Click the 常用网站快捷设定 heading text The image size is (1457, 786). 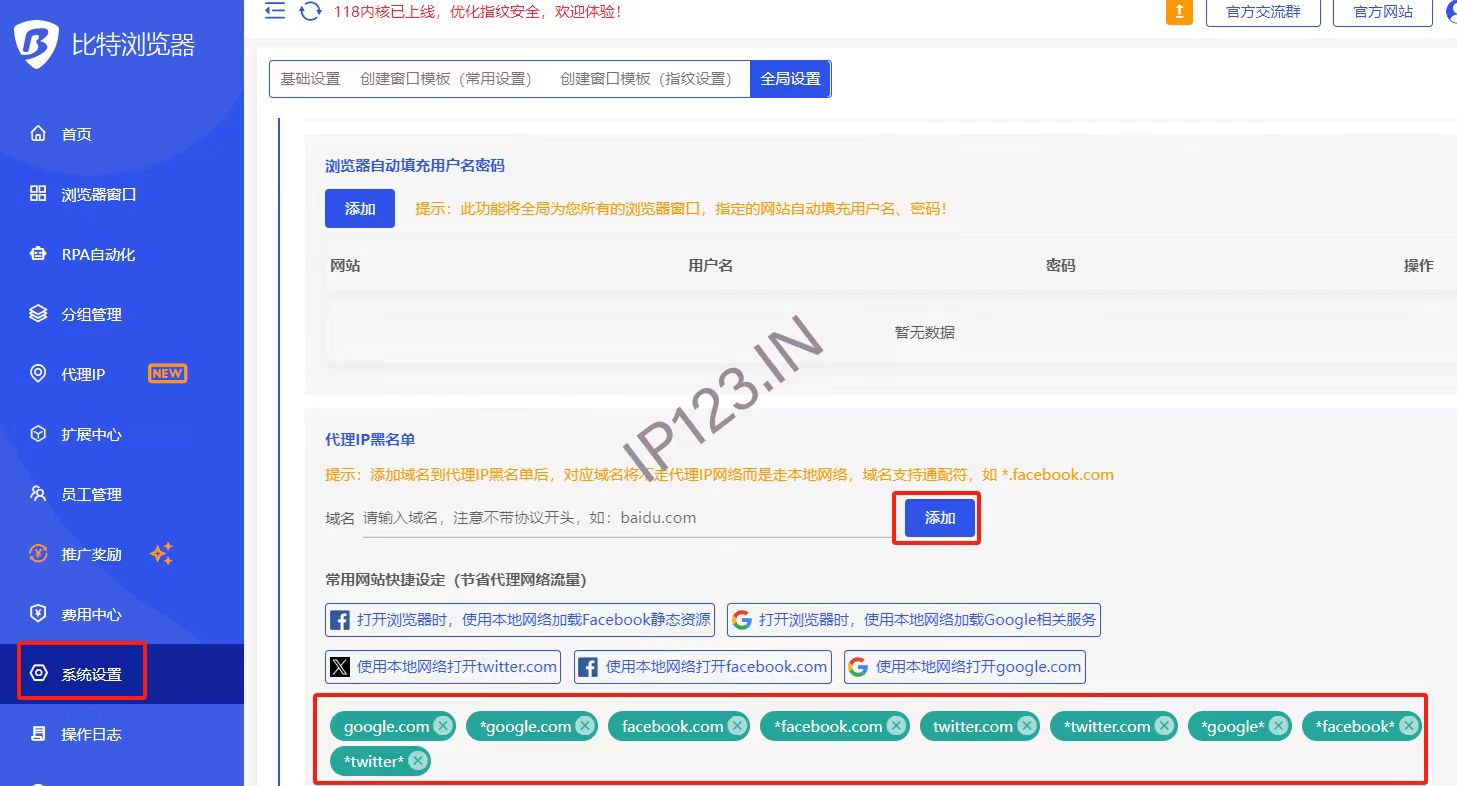(x=456, y=579)
